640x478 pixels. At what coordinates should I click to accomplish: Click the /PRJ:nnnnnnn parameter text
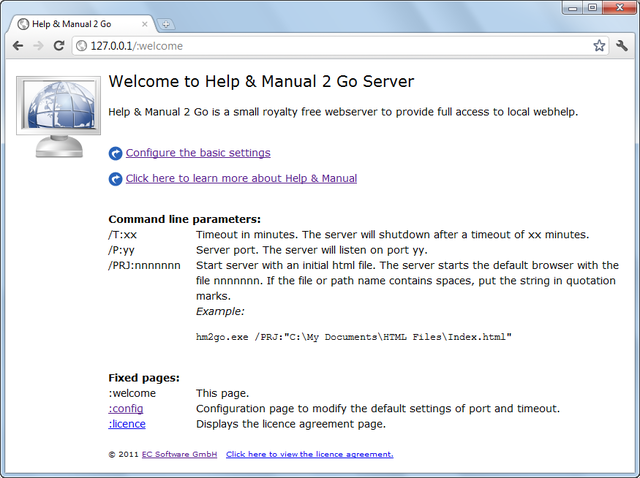coord(144,265)
